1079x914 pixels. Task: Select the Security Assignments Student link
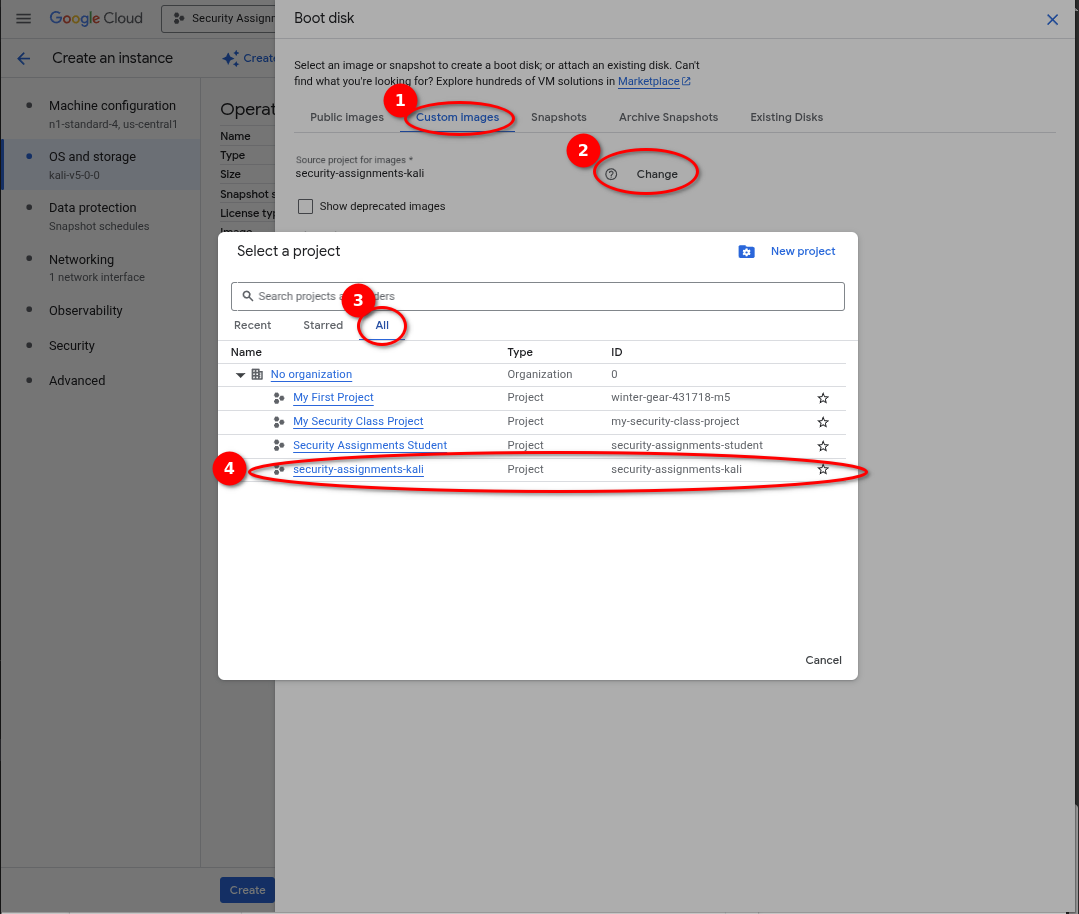[x=370, y=445]
